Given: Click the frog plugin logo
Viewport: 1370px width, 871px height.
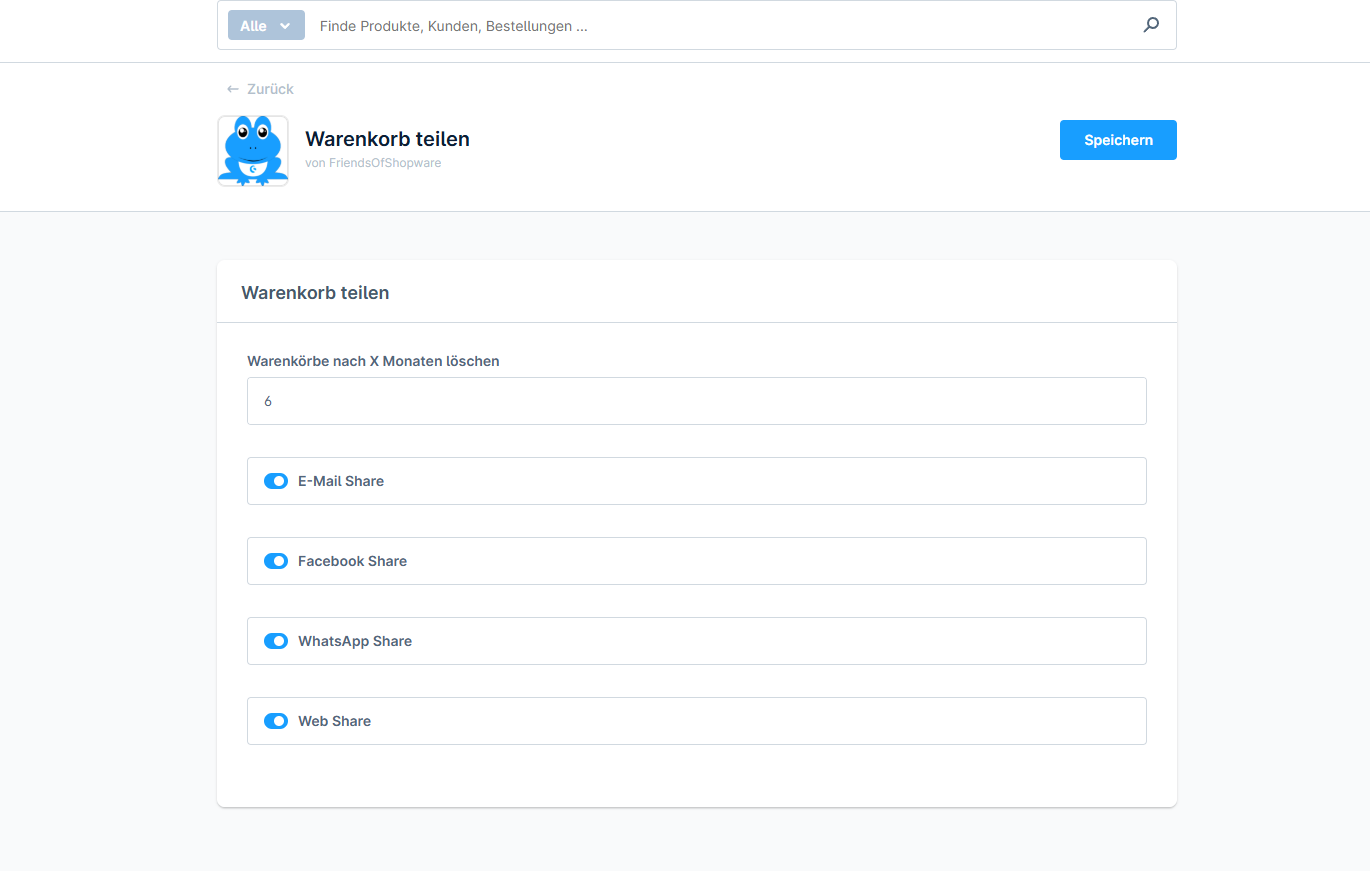Looking at the screenshot, I should pos(253,151).
